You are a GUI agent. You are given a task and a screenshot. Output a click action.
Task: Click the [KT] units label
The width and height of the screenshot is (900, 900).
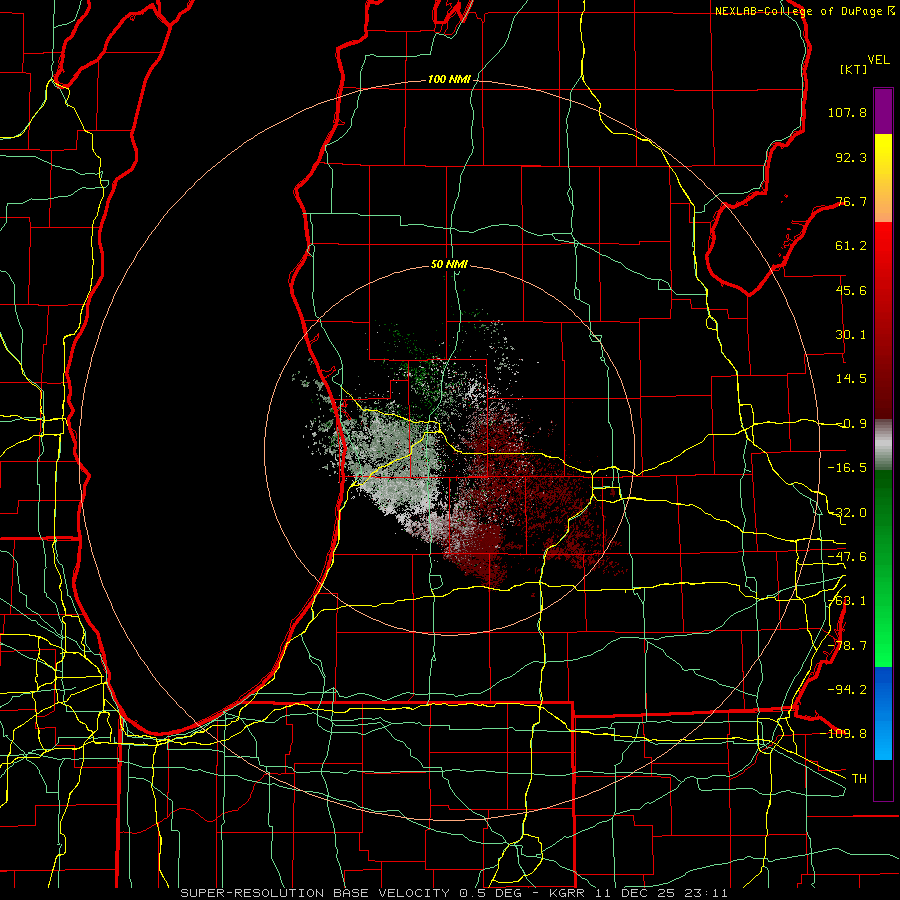pos(854,69)
